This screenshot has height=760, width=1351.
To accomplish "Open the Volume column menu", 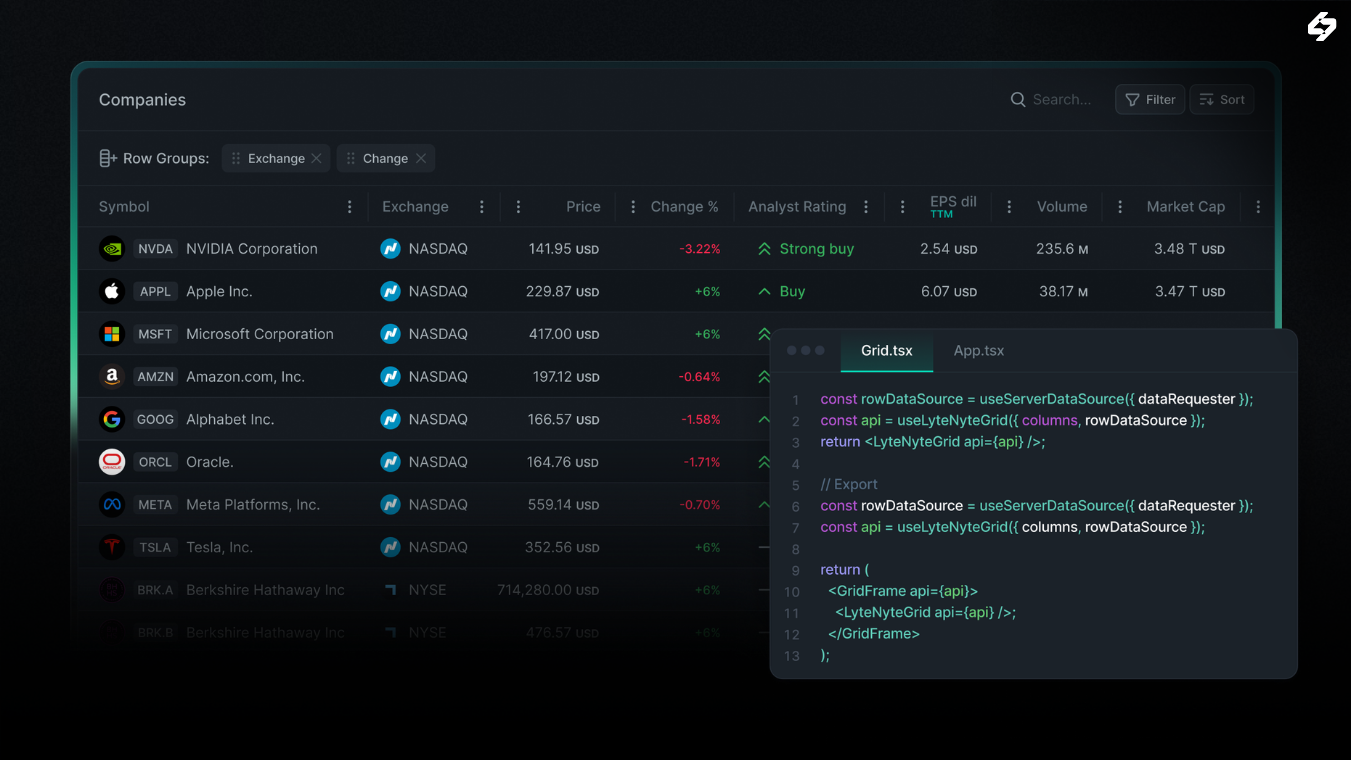I will (1009, 207).
